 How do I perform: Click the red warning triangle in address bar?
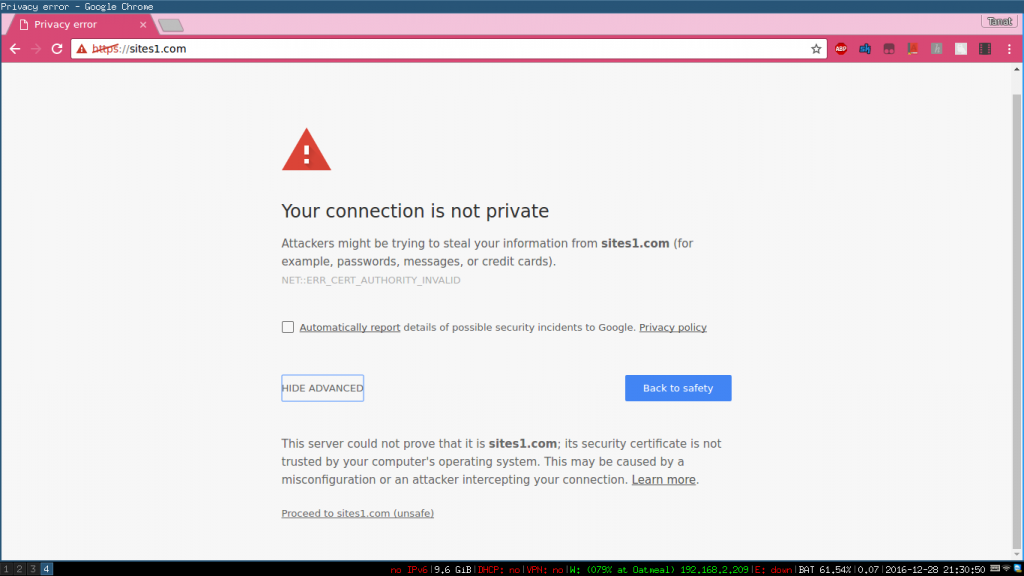pyautogui.click(x=82, y=49)
